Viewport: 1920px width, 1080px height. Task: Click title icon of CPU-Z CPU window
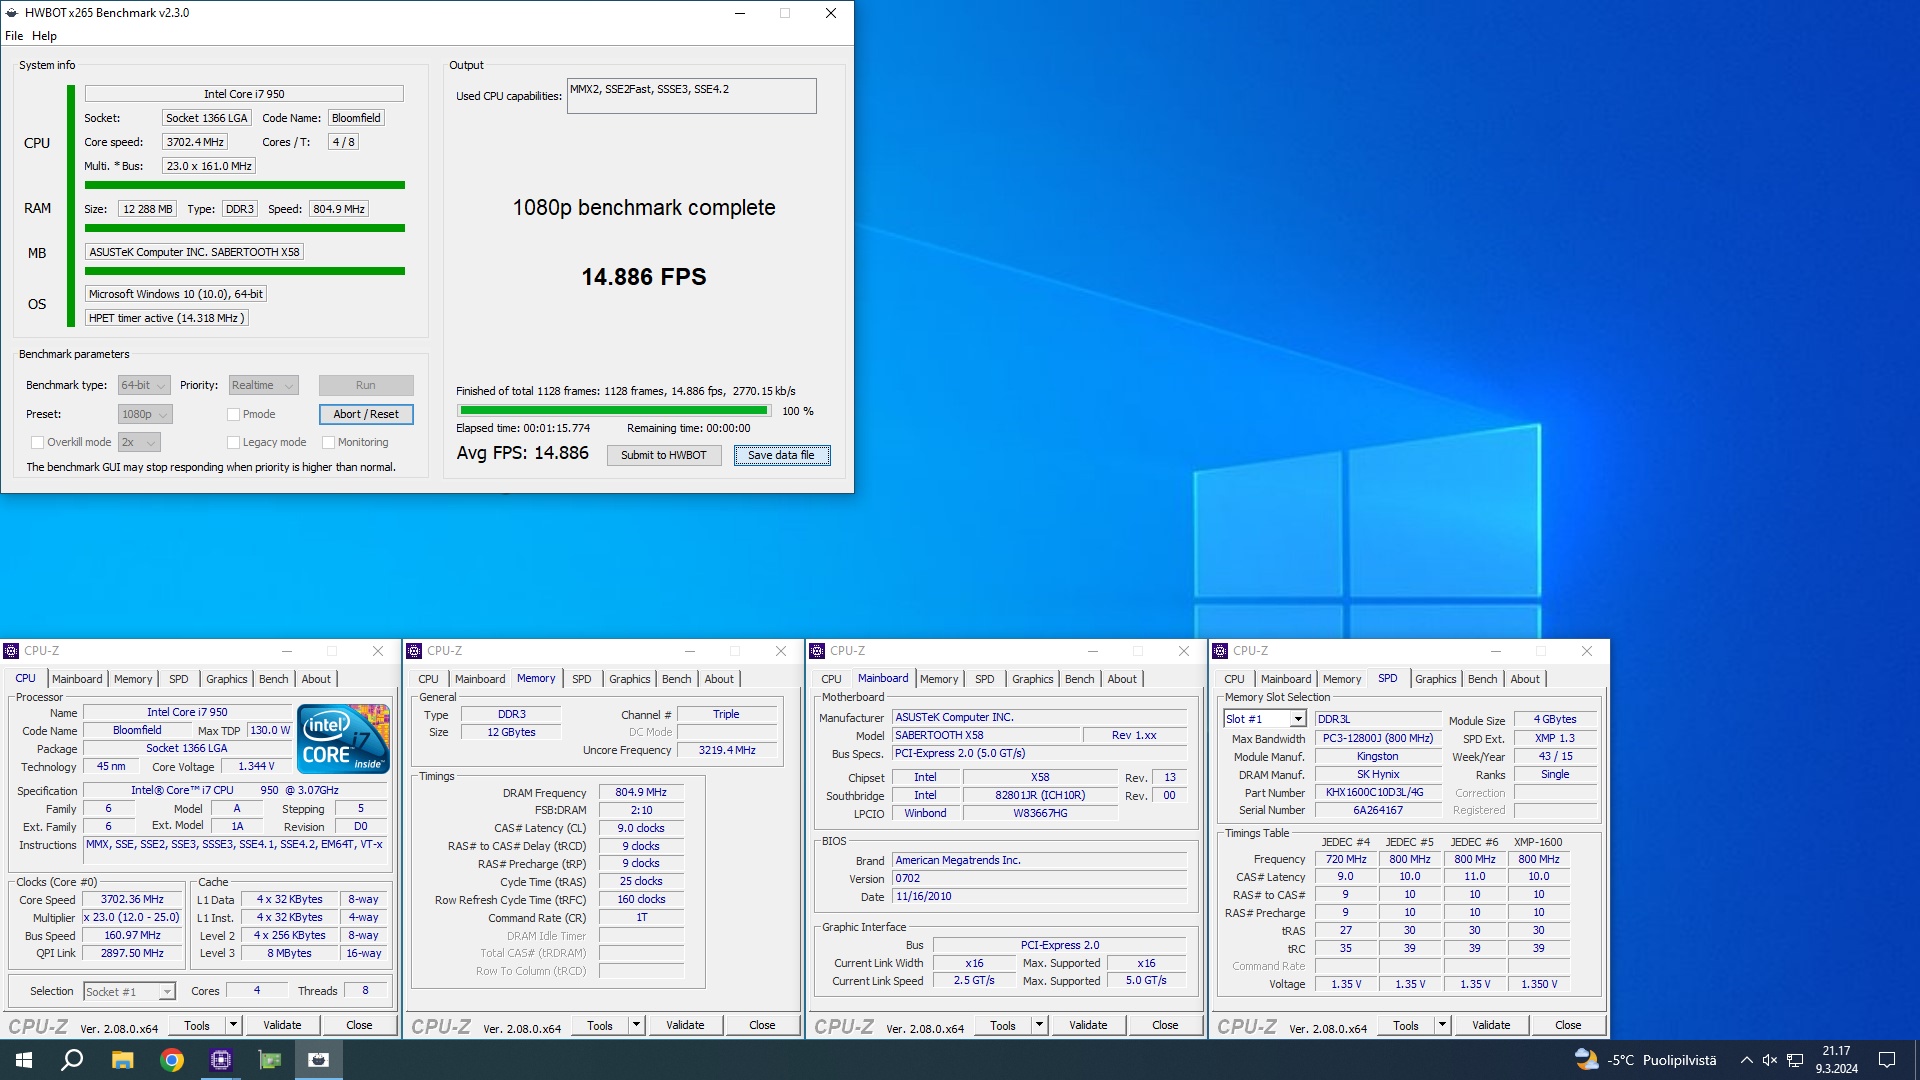tap(11, 651)
